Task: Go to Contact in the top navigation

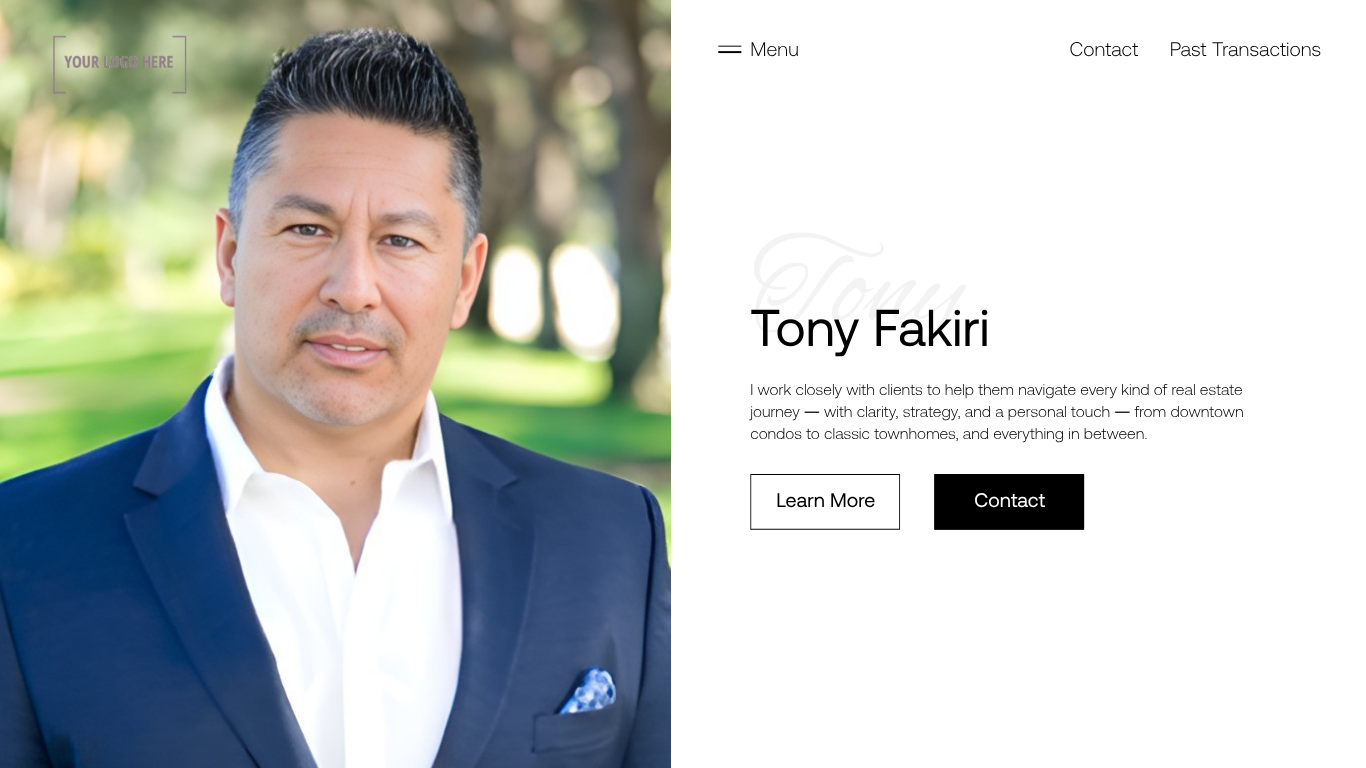Action: pos(1103,49)
